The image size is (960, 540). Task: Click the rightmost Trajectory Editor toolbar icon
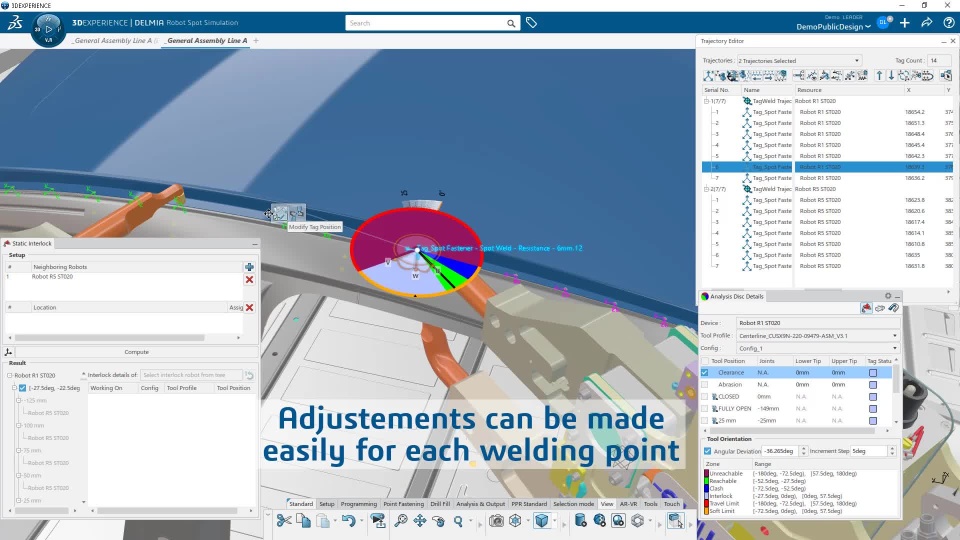[x=946, y=75]
